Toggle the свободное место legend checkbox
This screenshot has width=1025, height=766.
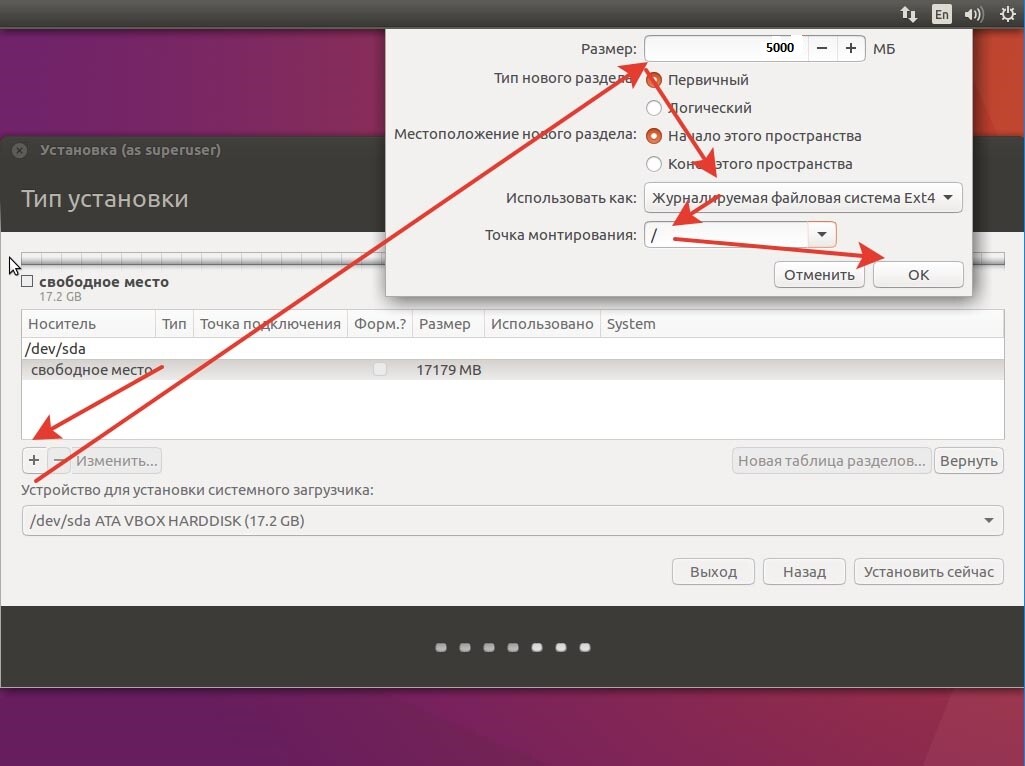(27, 282)
